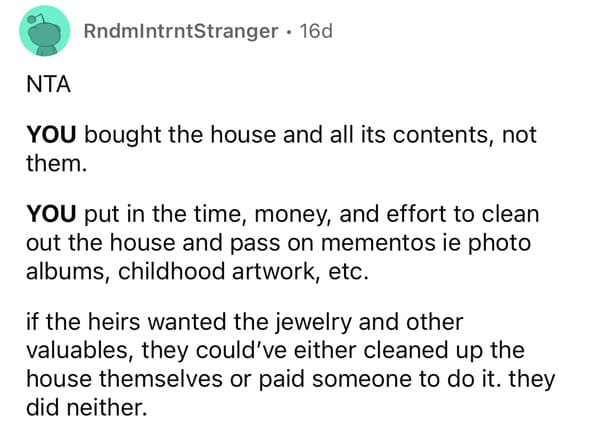Screen dimensions: 599x424
Task: Click the phrase "time, money, and effort"
Action: pyautogui.click(x=320, y=215)
